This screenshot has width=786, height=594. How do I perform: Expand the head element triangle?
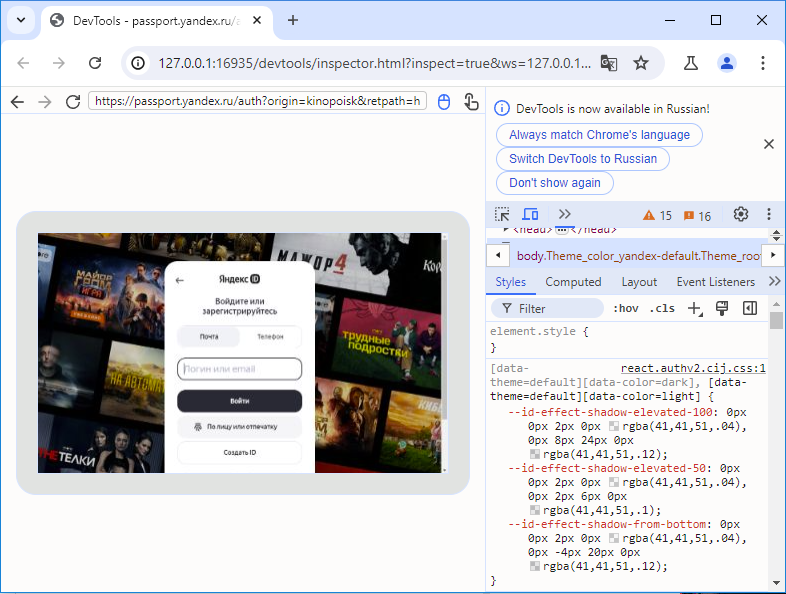pyautogui.click(x=506, y=230)
